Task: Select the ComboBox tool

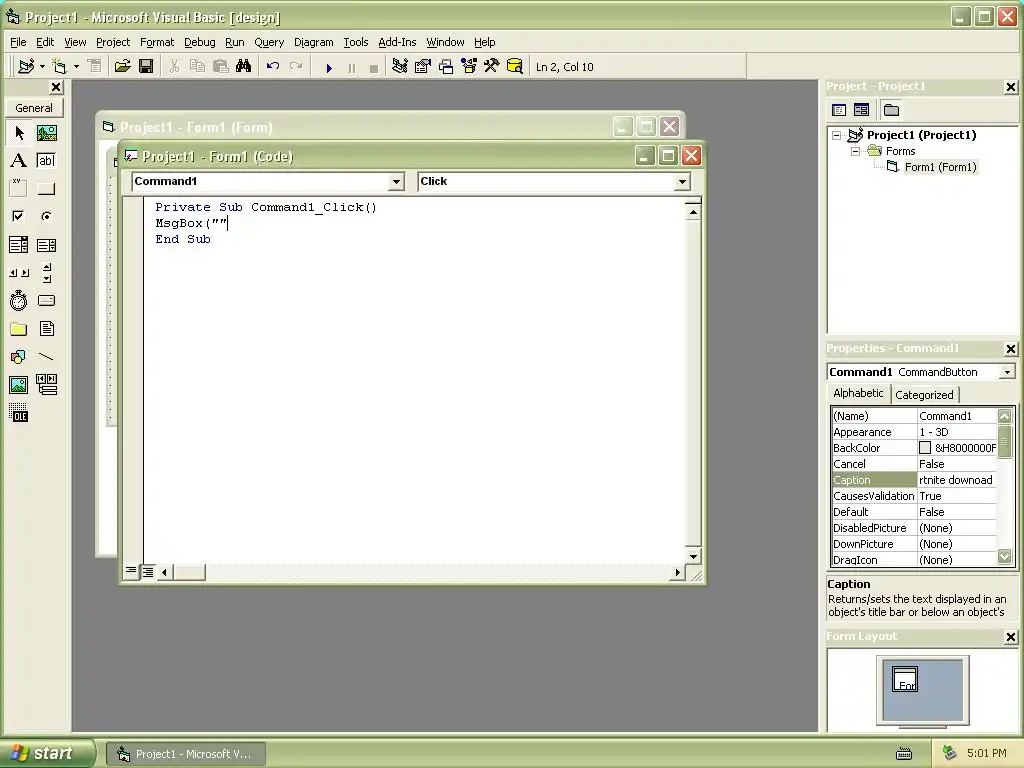Action: 19,245
